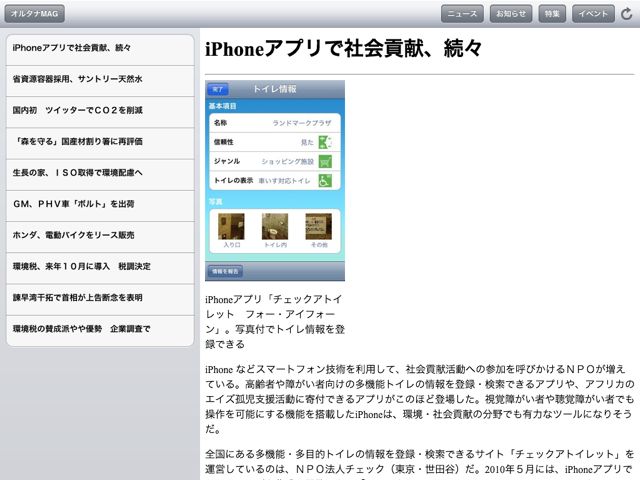
Task: Tap the トイレ情報 app screenshot image
Action: (x=275, y=180)
